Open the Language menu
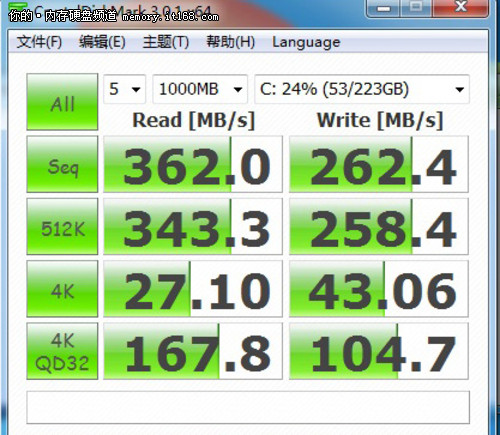The height and width of the screenshot is (435, 500). pos(306,42)
